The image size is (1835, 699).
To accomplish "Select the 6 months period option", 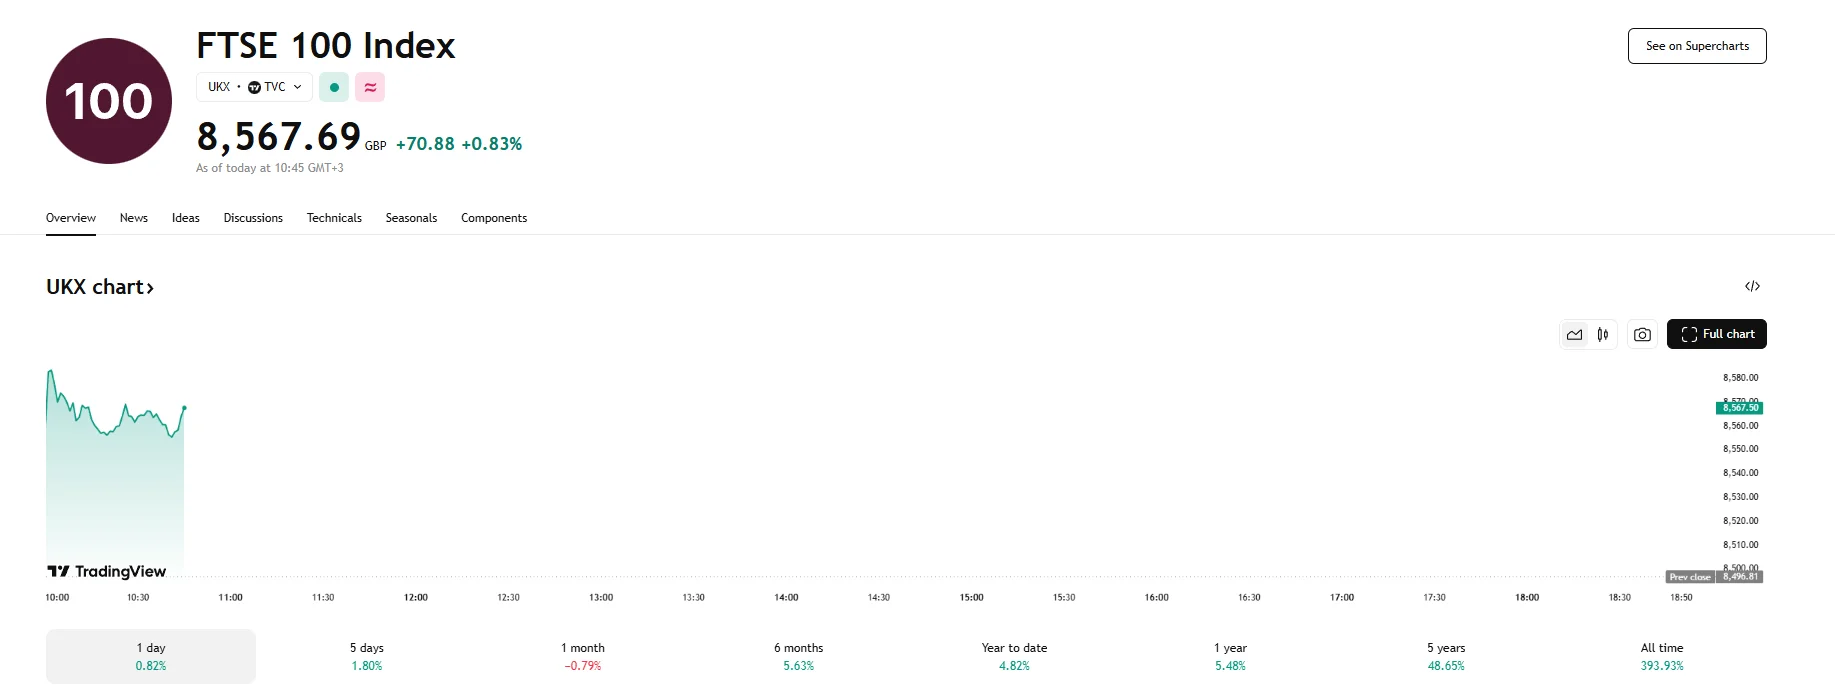I will [798, 656].
